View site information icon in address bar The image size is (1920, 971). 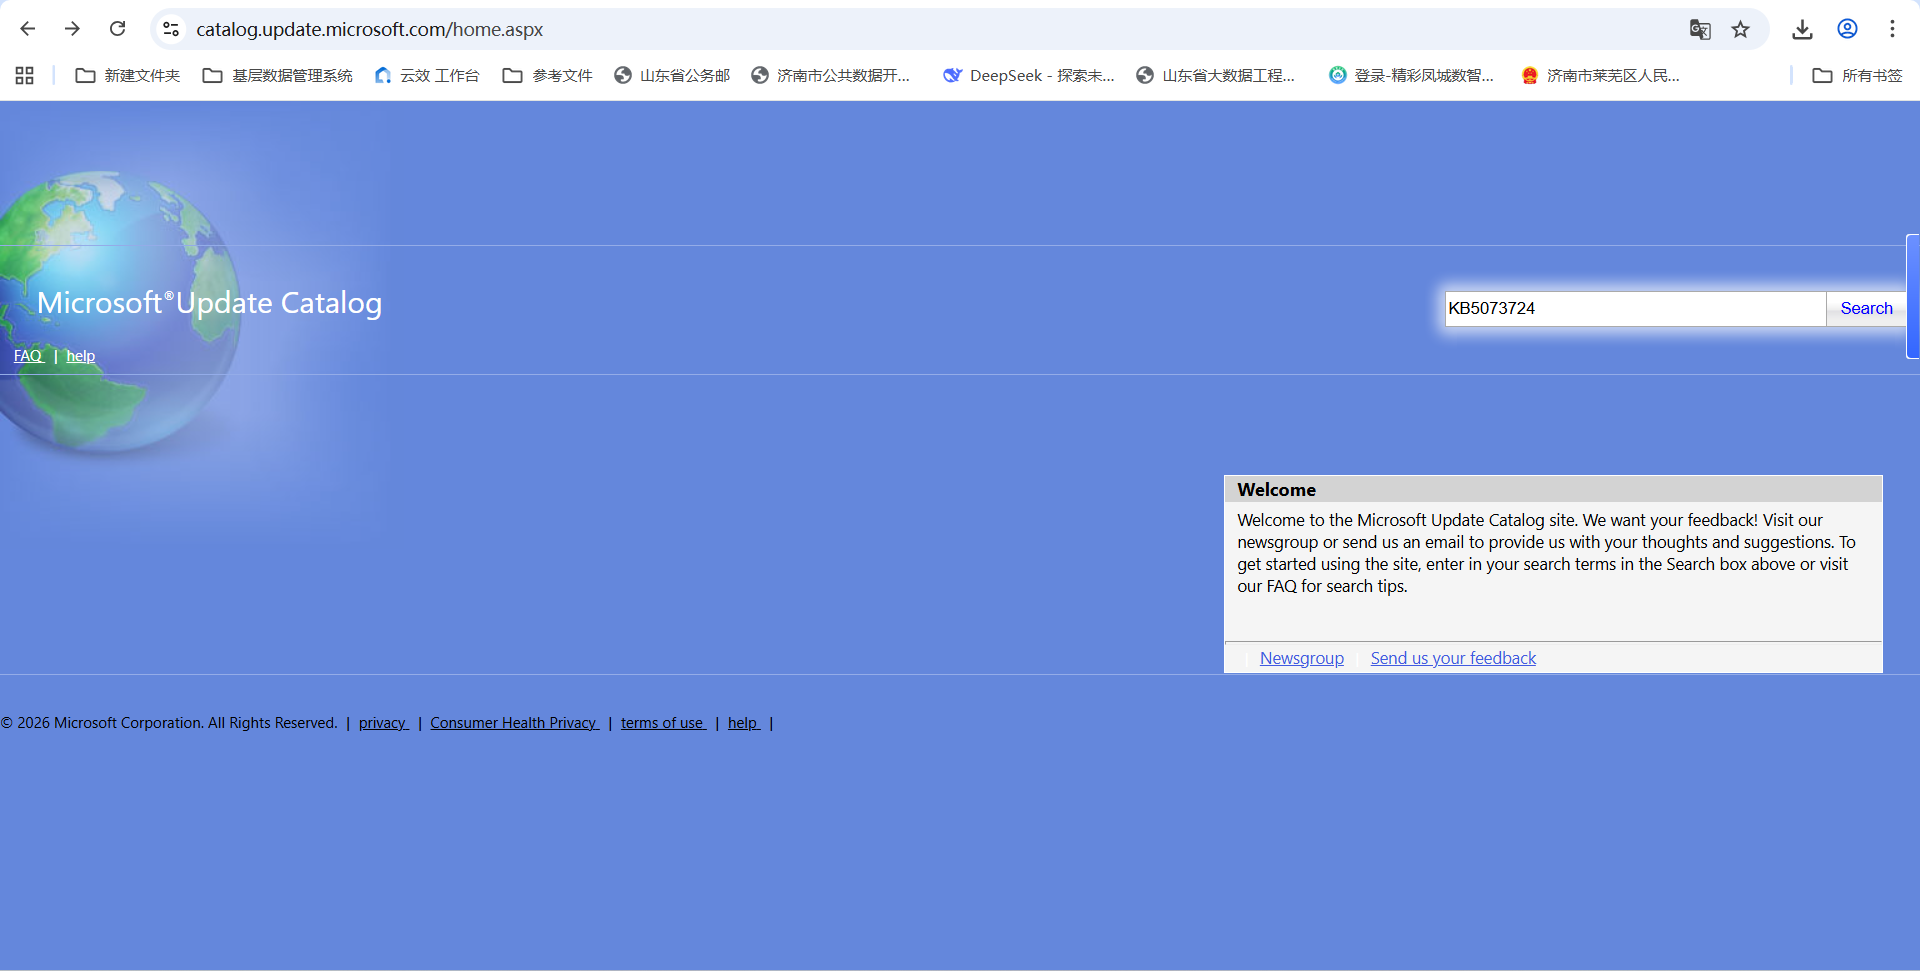coord(172,29)
